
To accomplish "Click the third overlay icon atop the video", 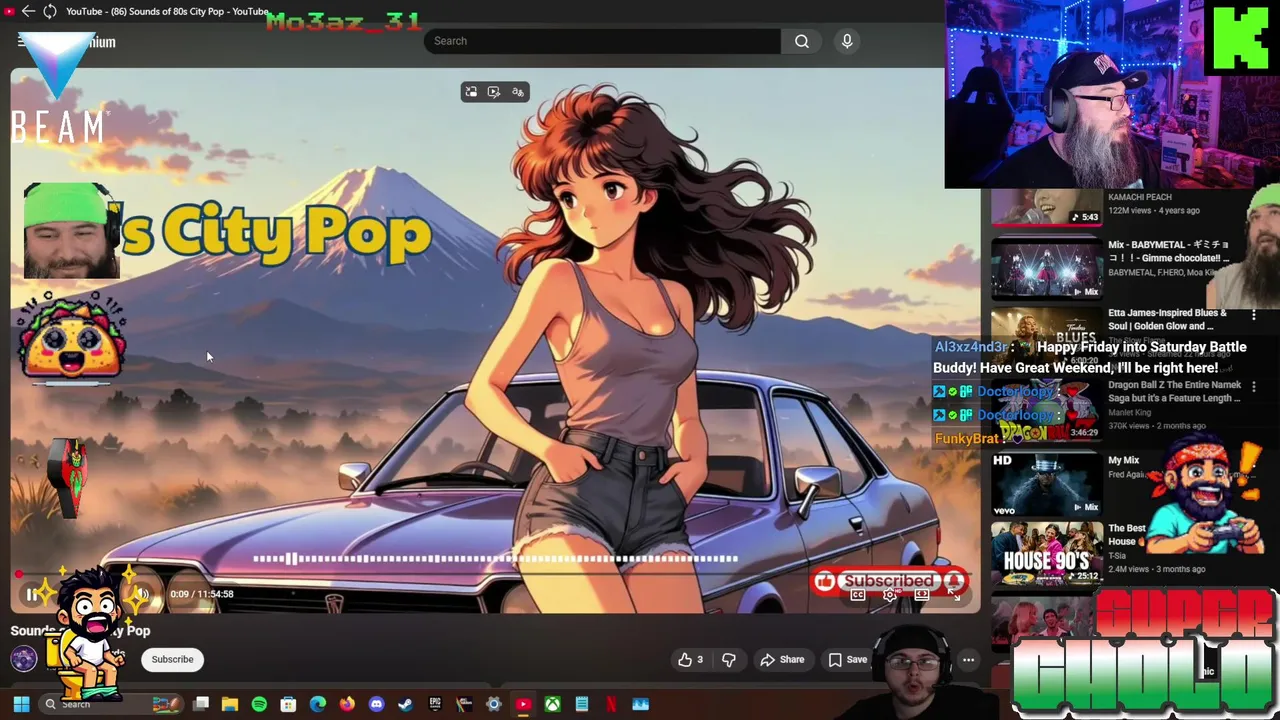I will 517,92.
